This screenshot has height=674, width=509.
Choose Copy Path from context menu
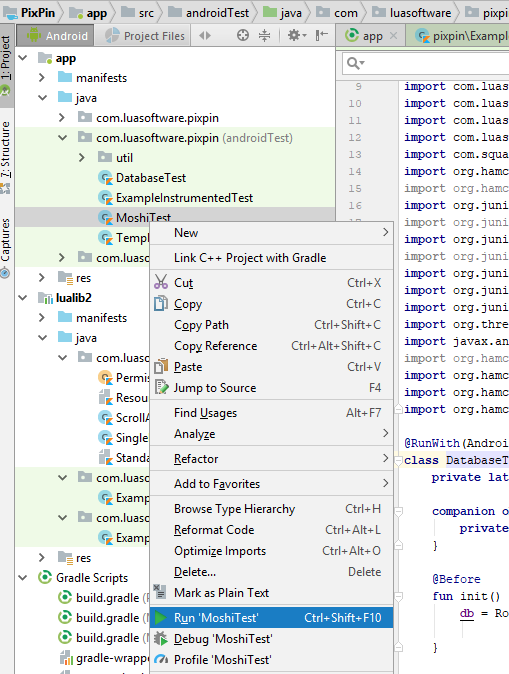[x=272, y=325]
